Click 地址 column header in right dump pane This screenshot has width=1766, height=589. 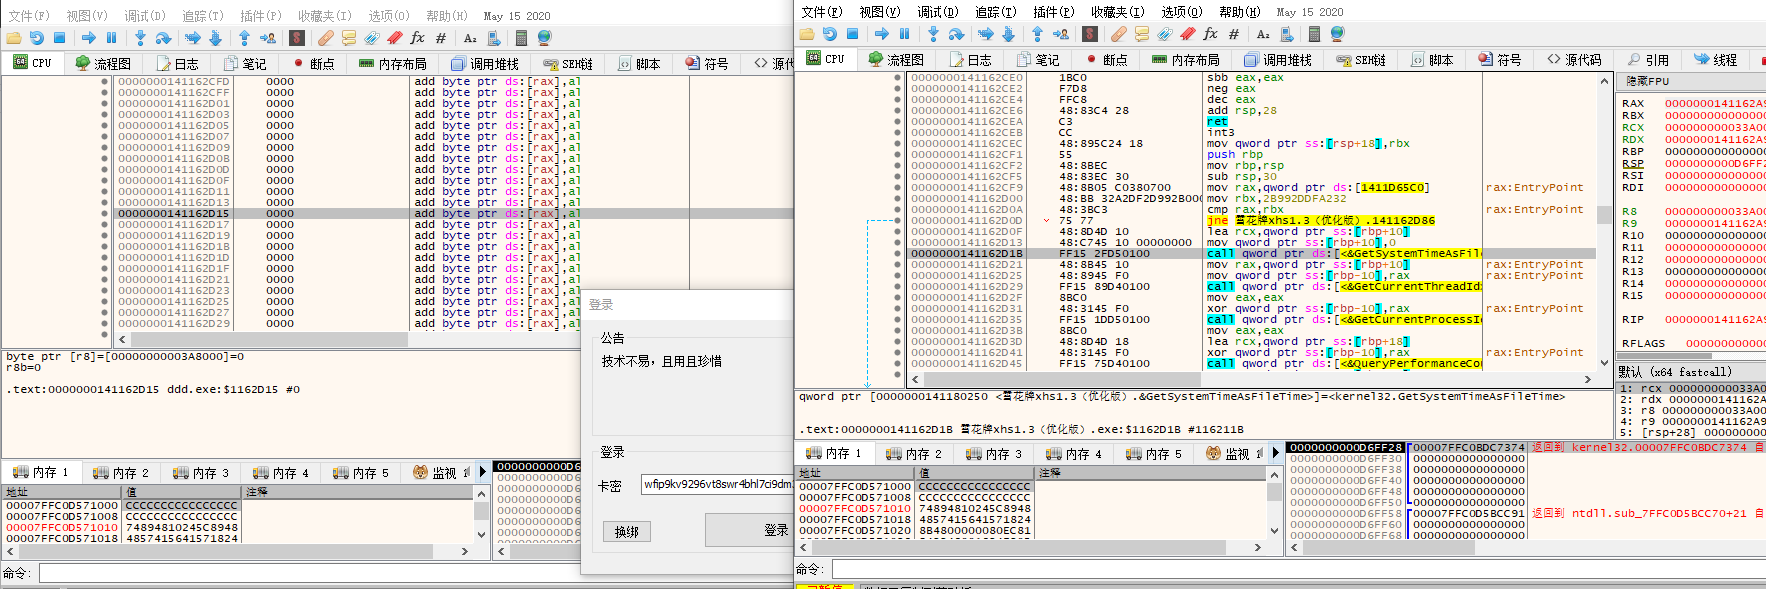pos(855,473)
